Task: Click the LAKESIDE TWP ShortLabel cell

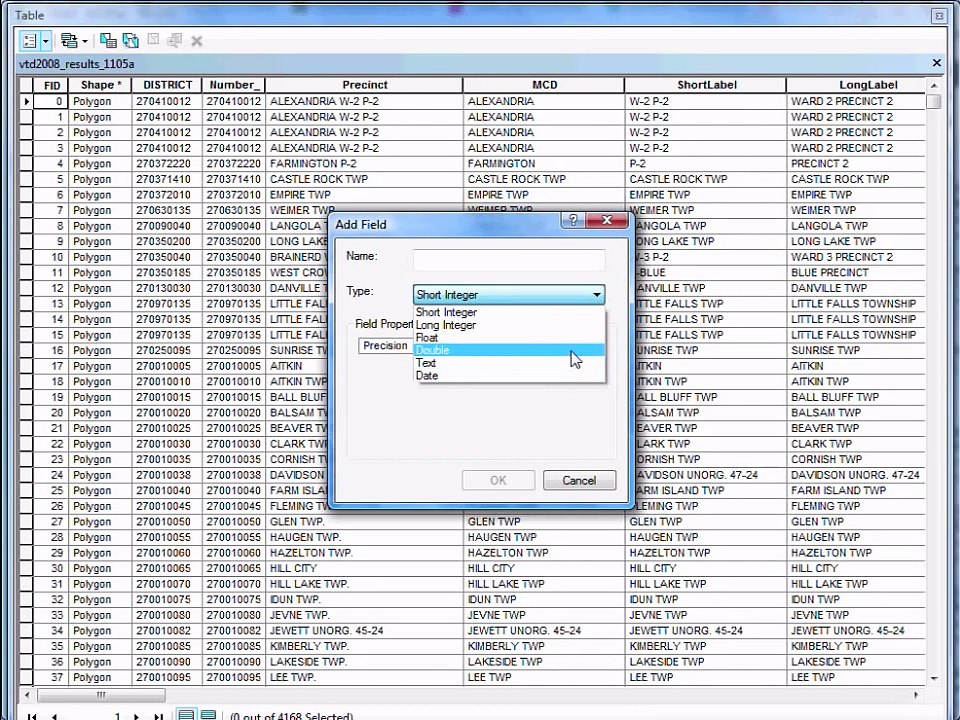Action: (x=705, y=662)
